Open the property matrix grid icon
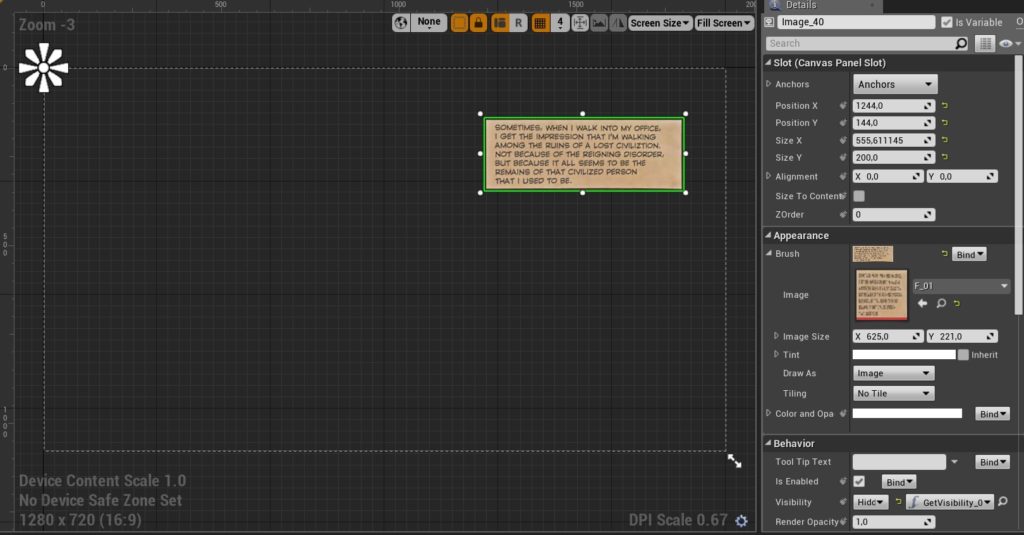The height and width of the screenshot is (535, 1024). tap(984, 44)
